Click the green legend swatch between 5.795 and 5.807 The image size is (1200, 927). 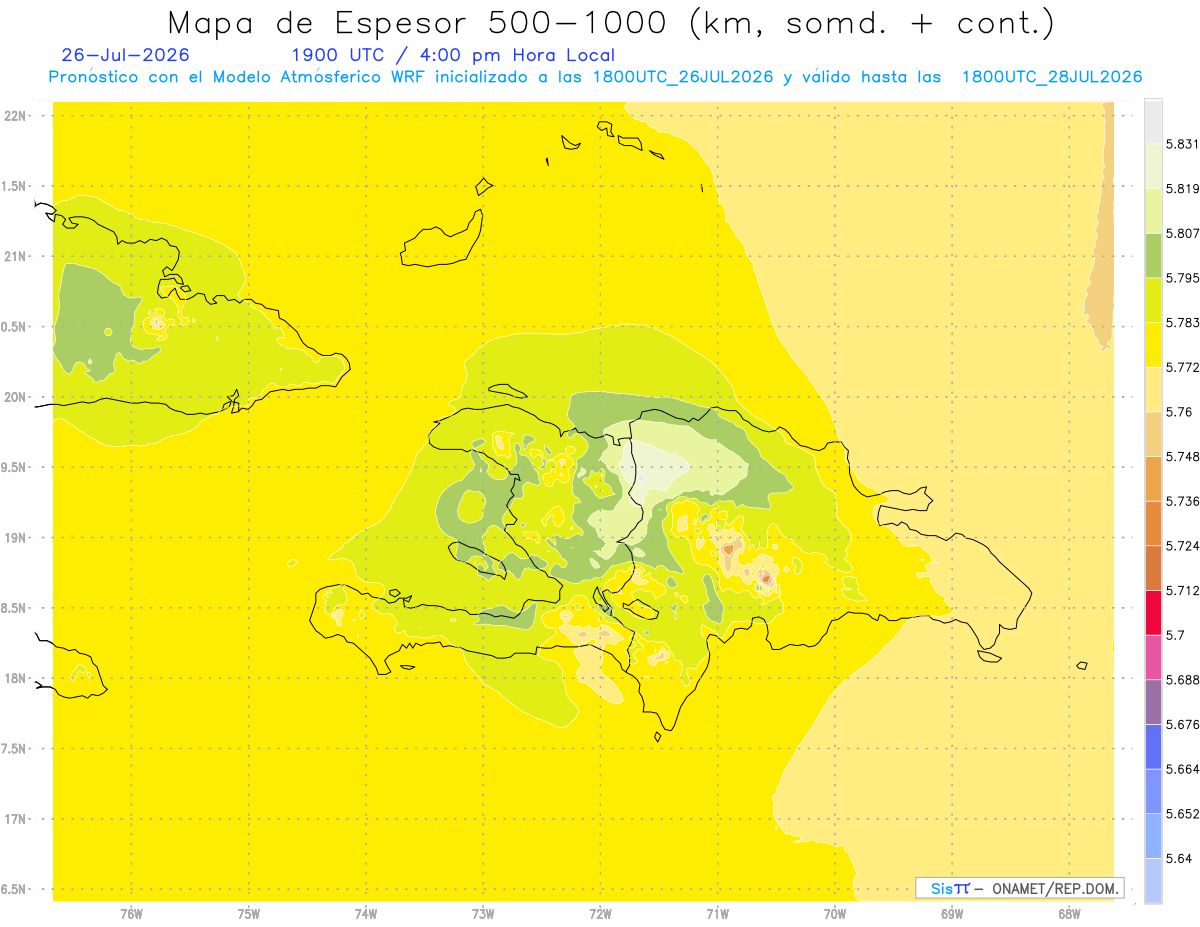point(1153,255)
